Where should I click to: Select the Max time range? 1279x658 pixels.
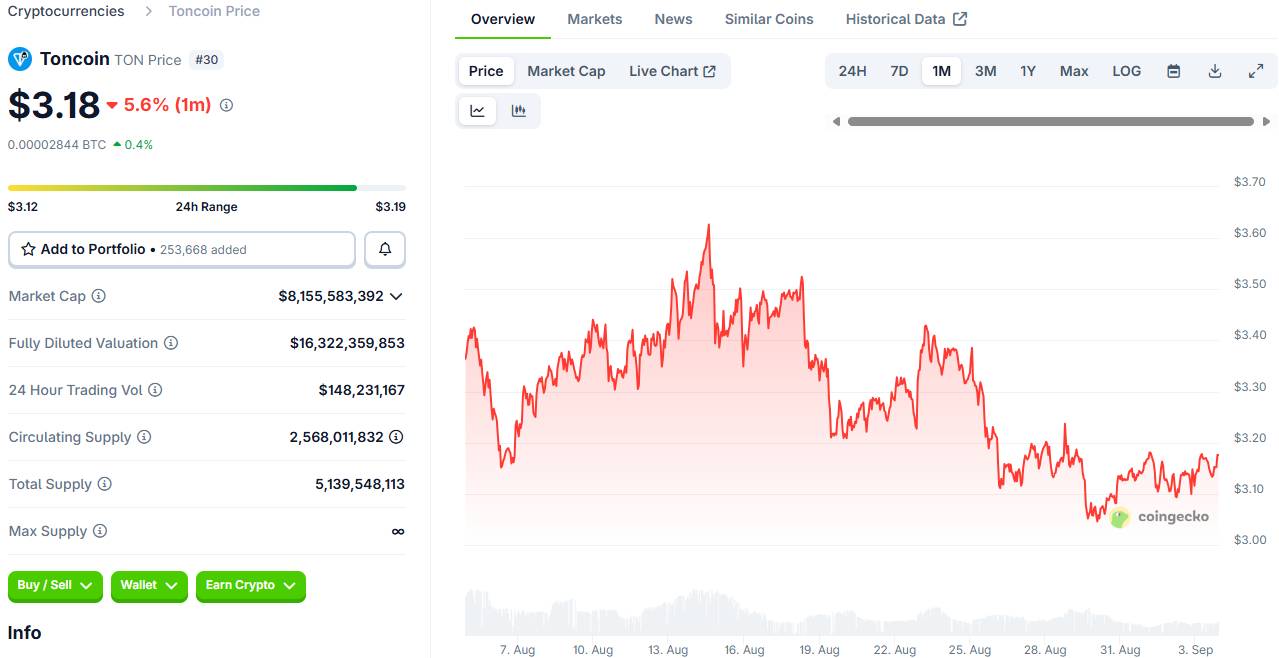click(1074, 71)
